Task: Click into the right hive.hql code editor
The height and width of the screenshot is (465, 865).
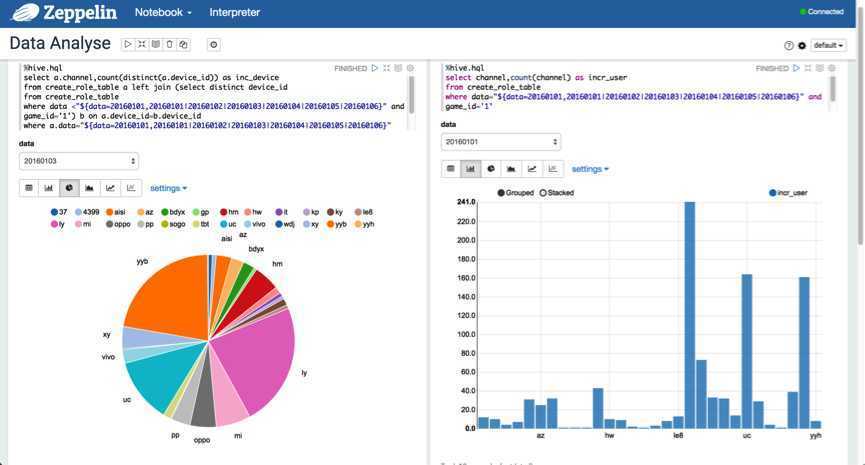Action: click(x=634, y=87)
